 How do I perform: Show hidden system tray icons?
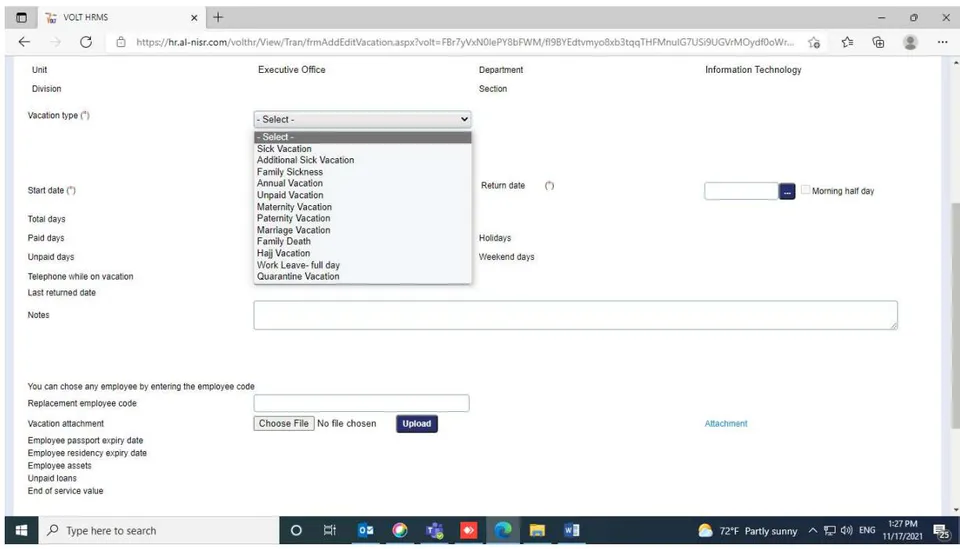(812, 531)
